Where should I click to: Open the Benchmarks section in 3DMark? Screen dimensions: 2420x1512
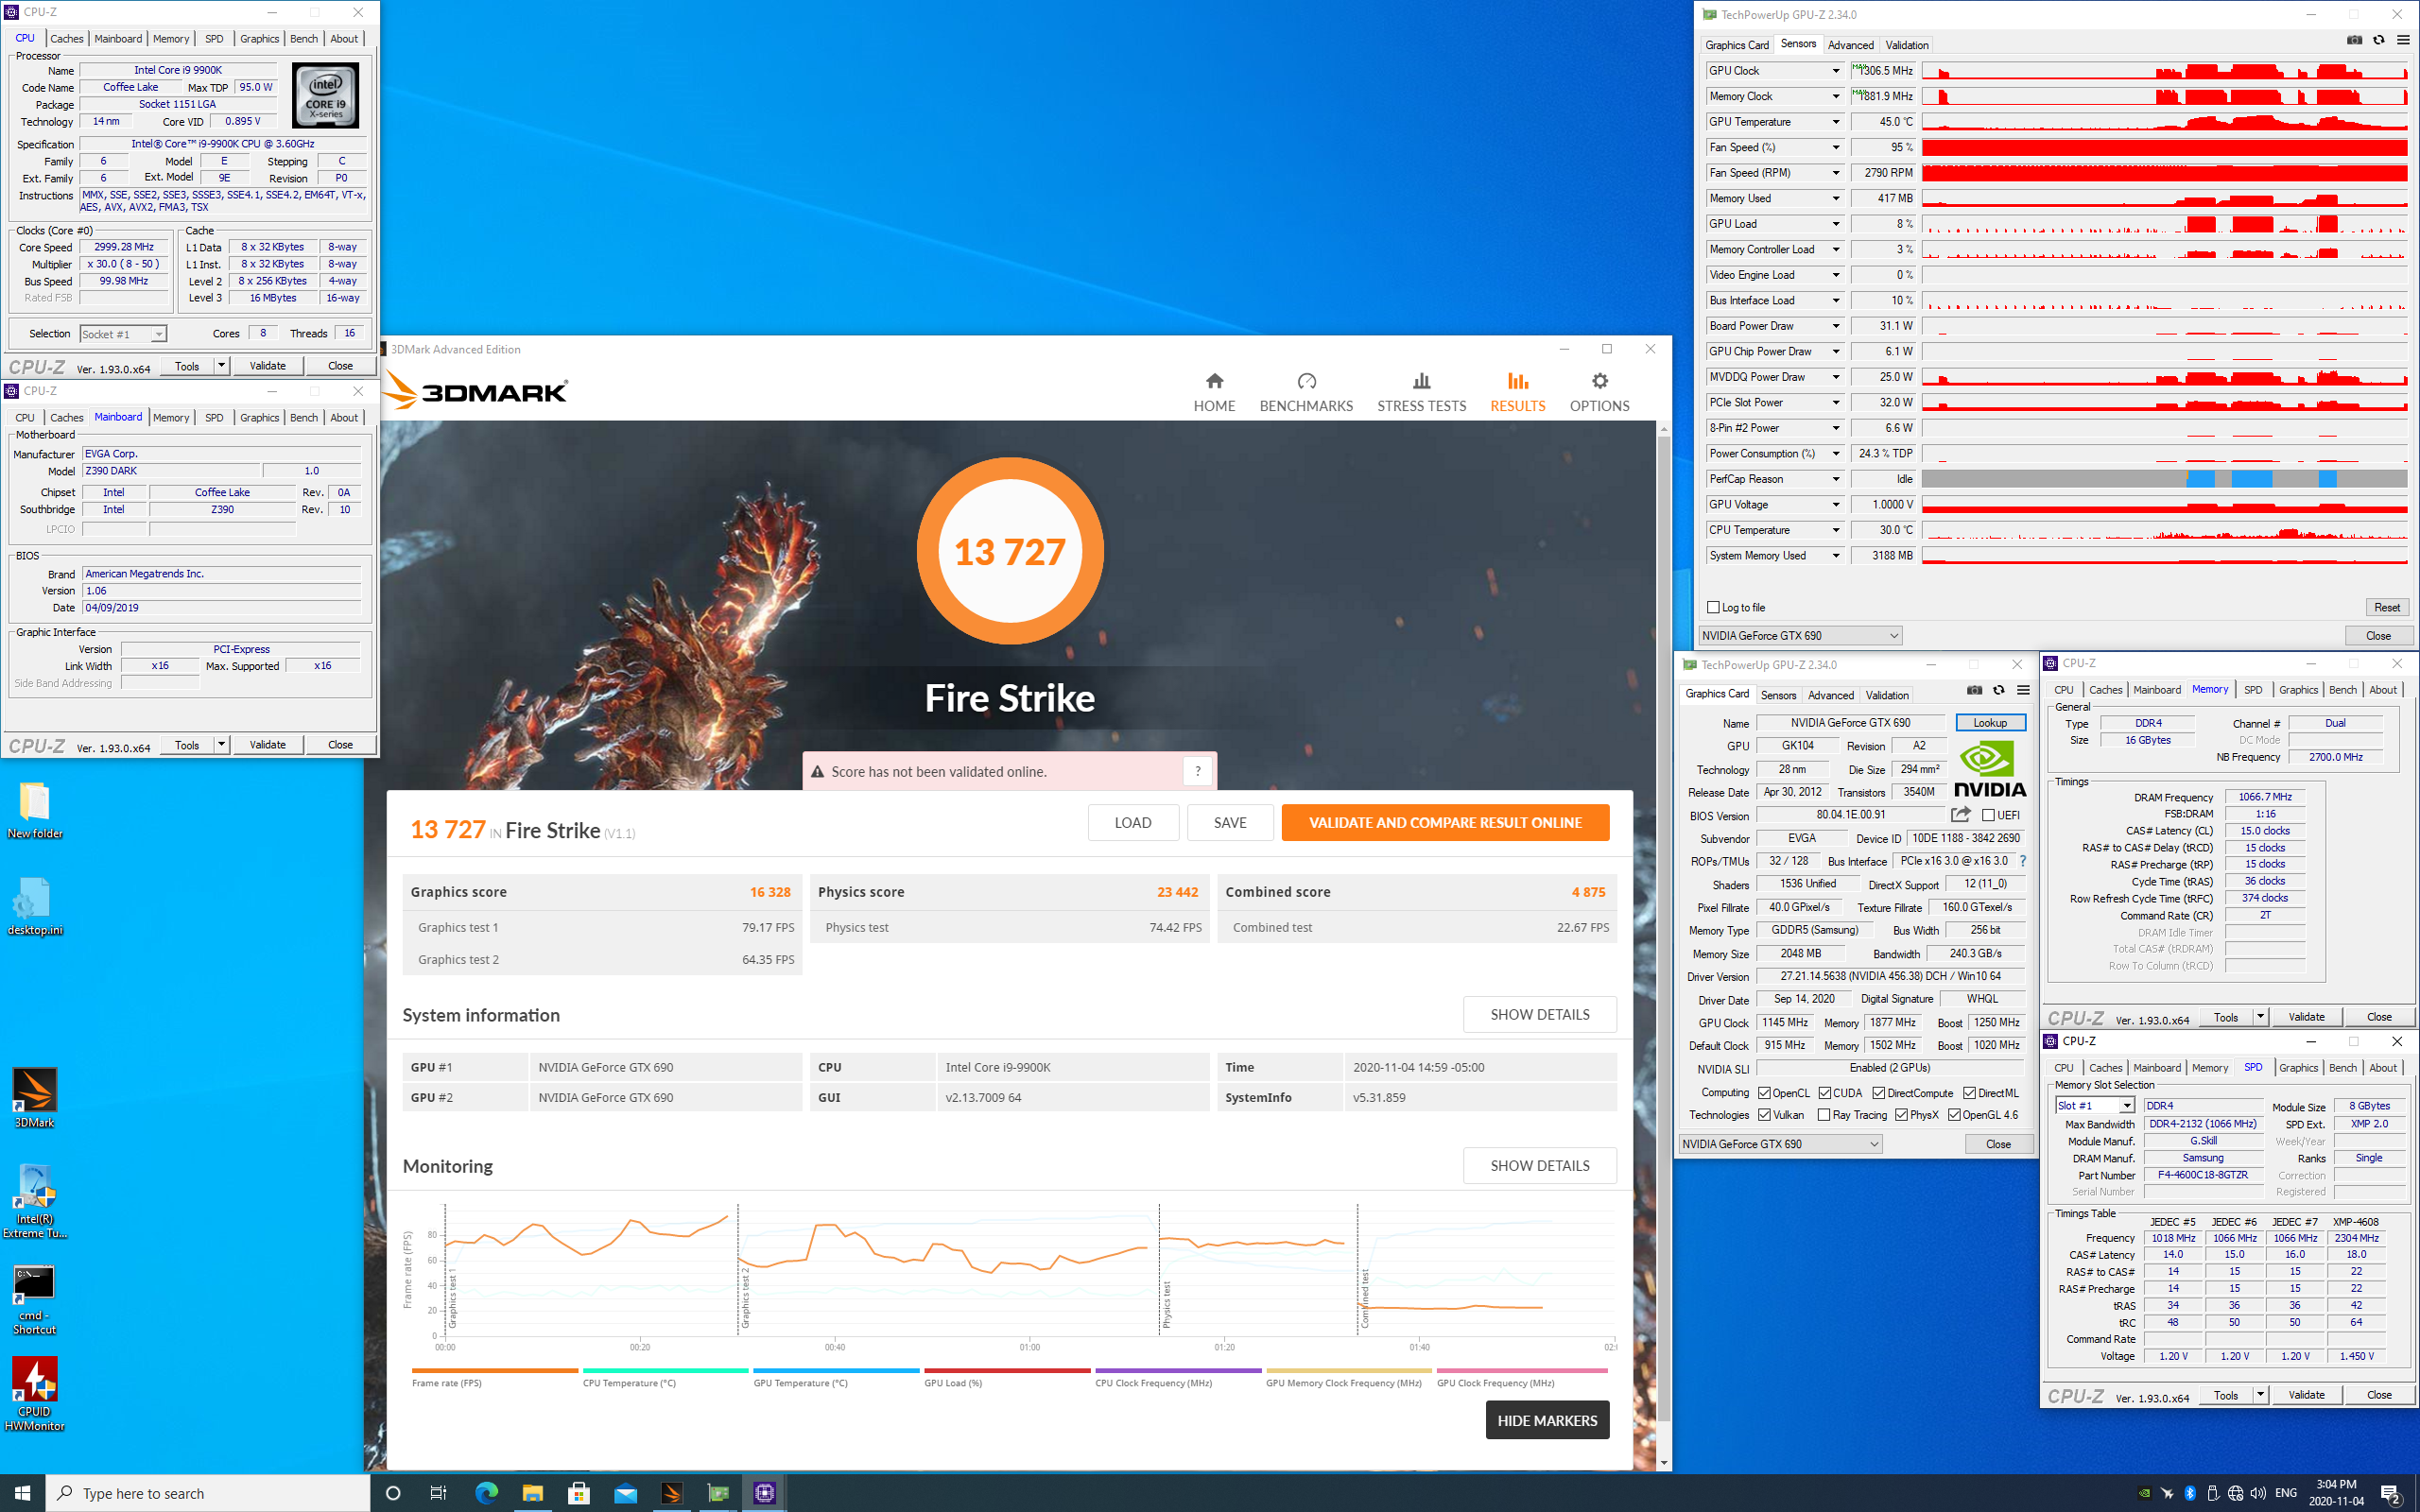click(x=1306, y=393)
